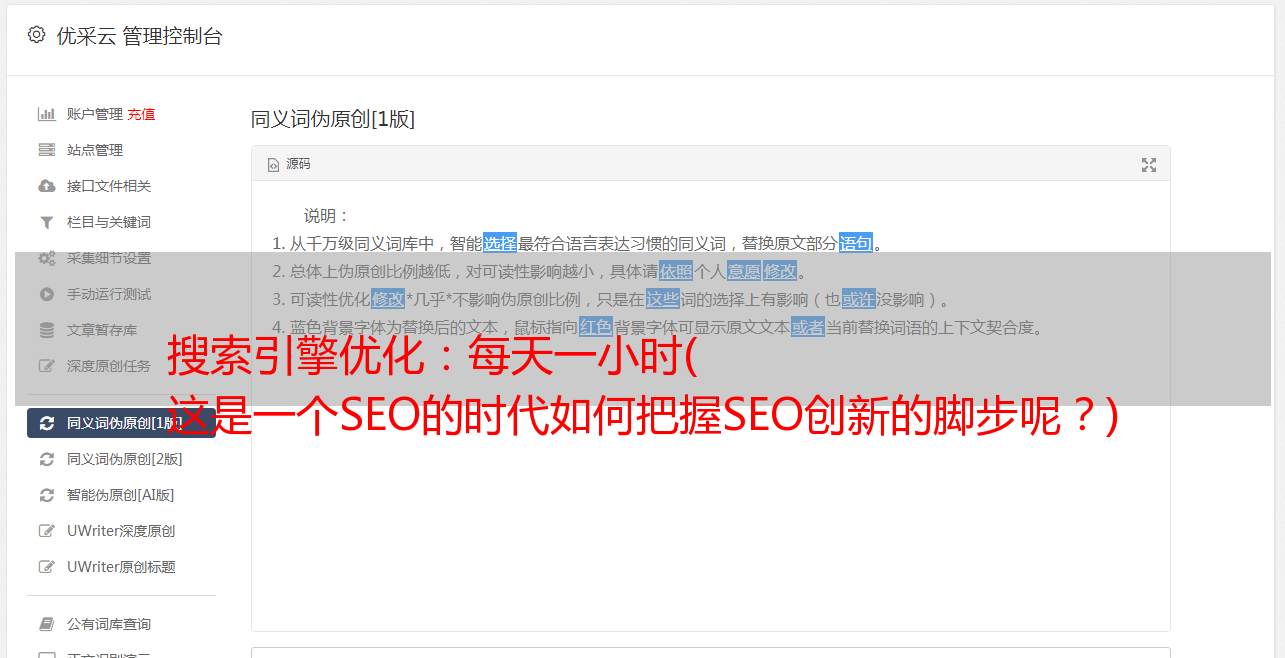Open the active 同义词伪原创[1版] menu item

point(121,423)
